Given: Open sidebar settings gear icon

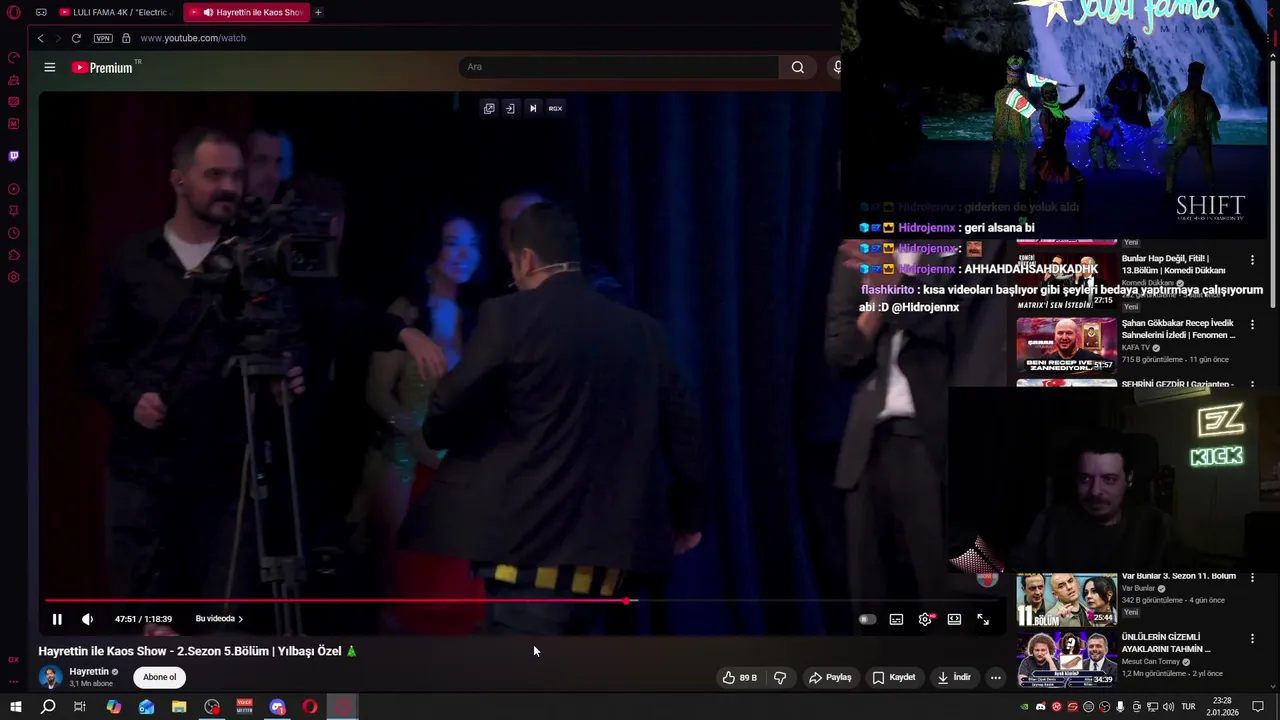Looking at the screenshot, I should 13,277.
